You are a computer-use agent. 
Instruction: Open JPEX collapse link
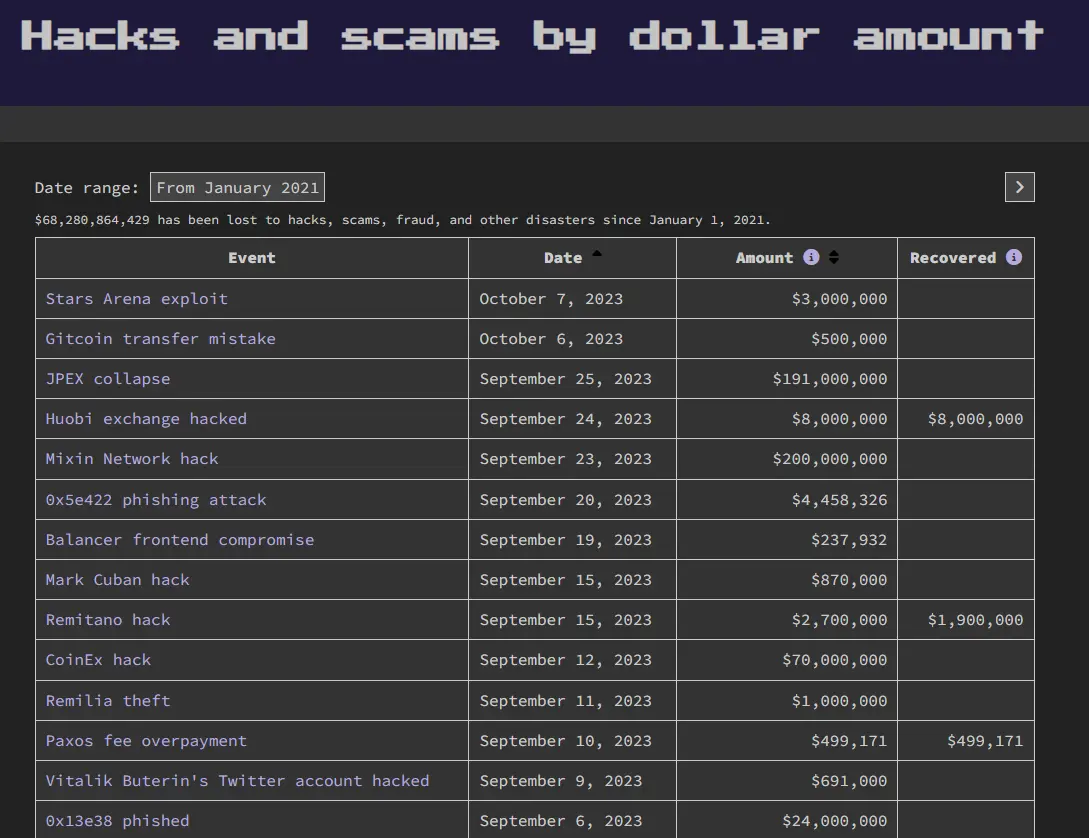[x=108, y=379]
